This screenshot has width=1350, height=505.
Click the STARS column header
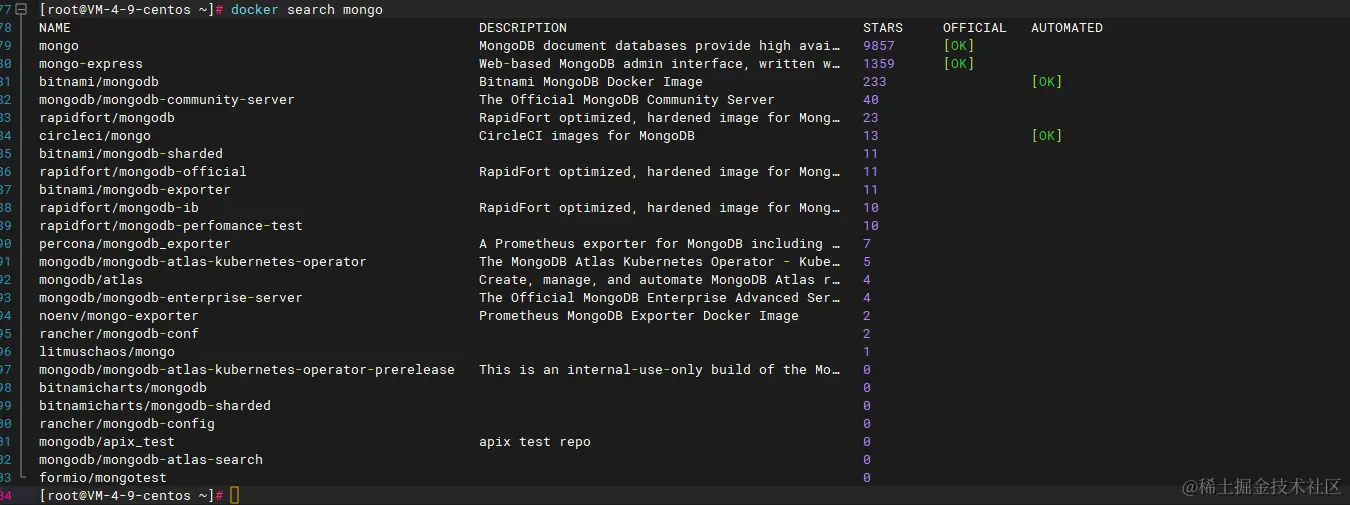[x=882, y=27]
